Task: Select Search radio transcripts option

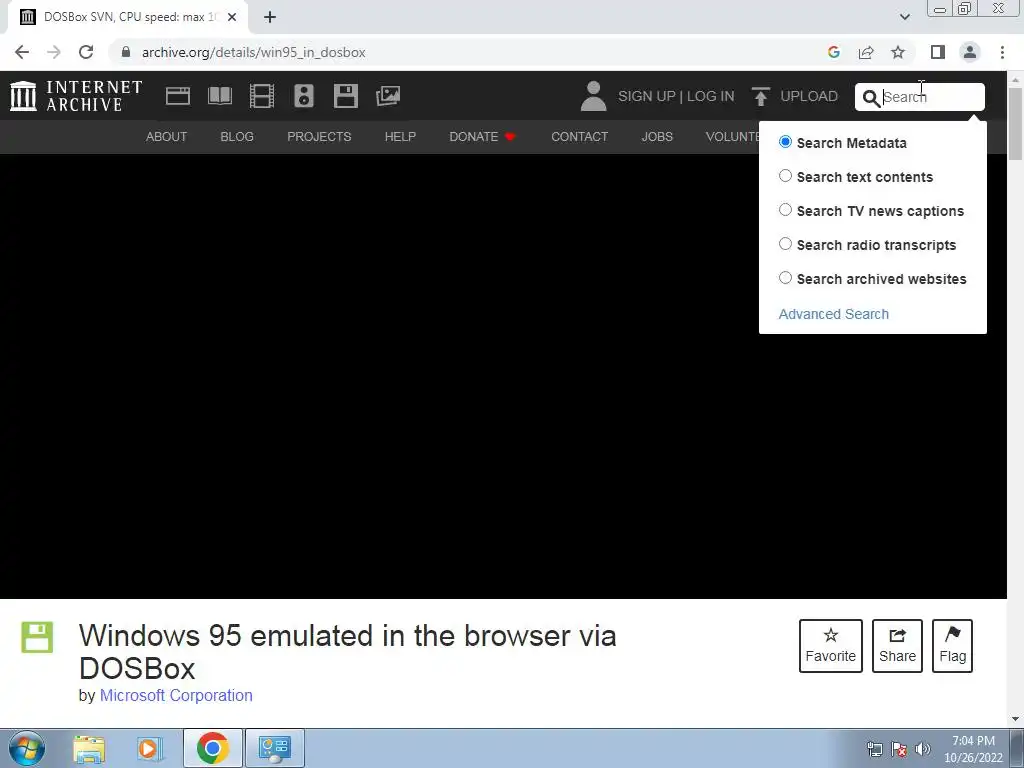Action: click(785, 244)
